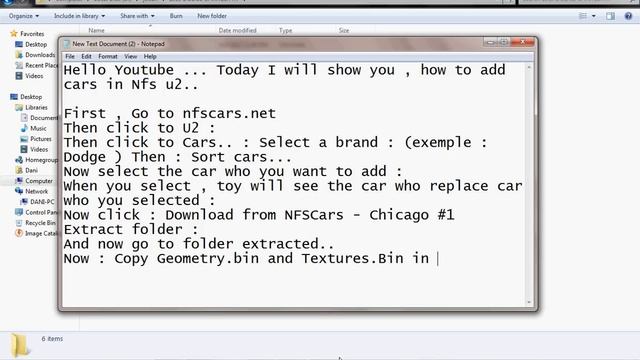The height and width of the screenshot is (360, 640).
Task: Click '6 items' status text
Action: tap(52, 339)
